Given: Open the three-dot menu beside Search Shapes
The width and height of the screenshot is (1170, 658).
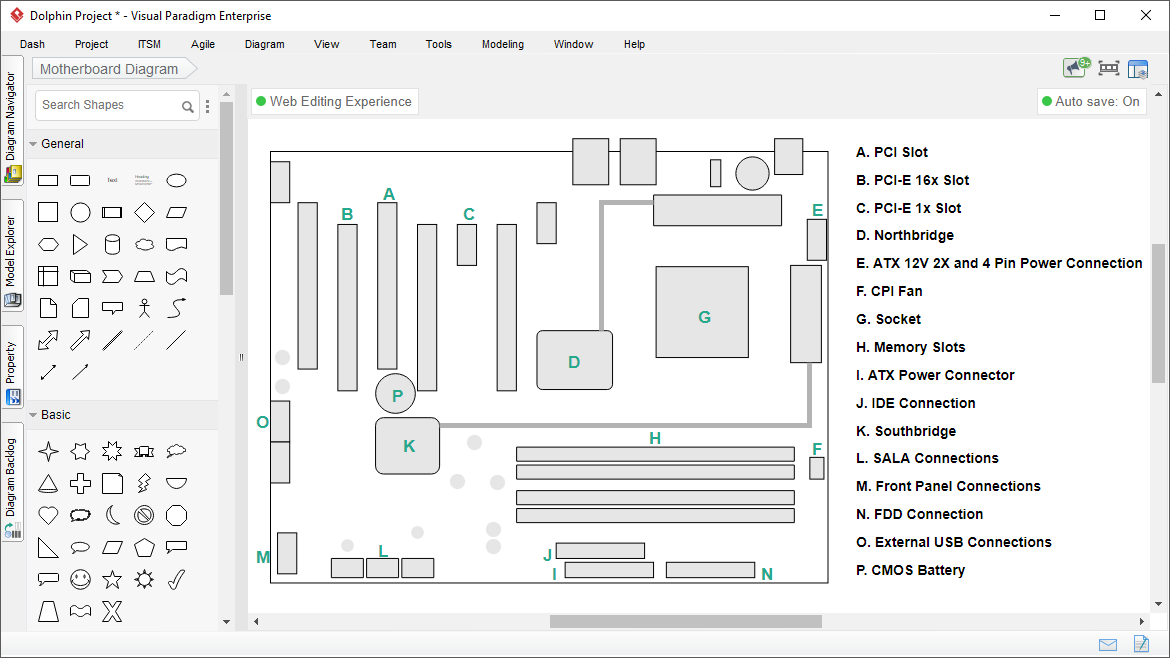Looking at the screenshot, I should coord(207,105).
